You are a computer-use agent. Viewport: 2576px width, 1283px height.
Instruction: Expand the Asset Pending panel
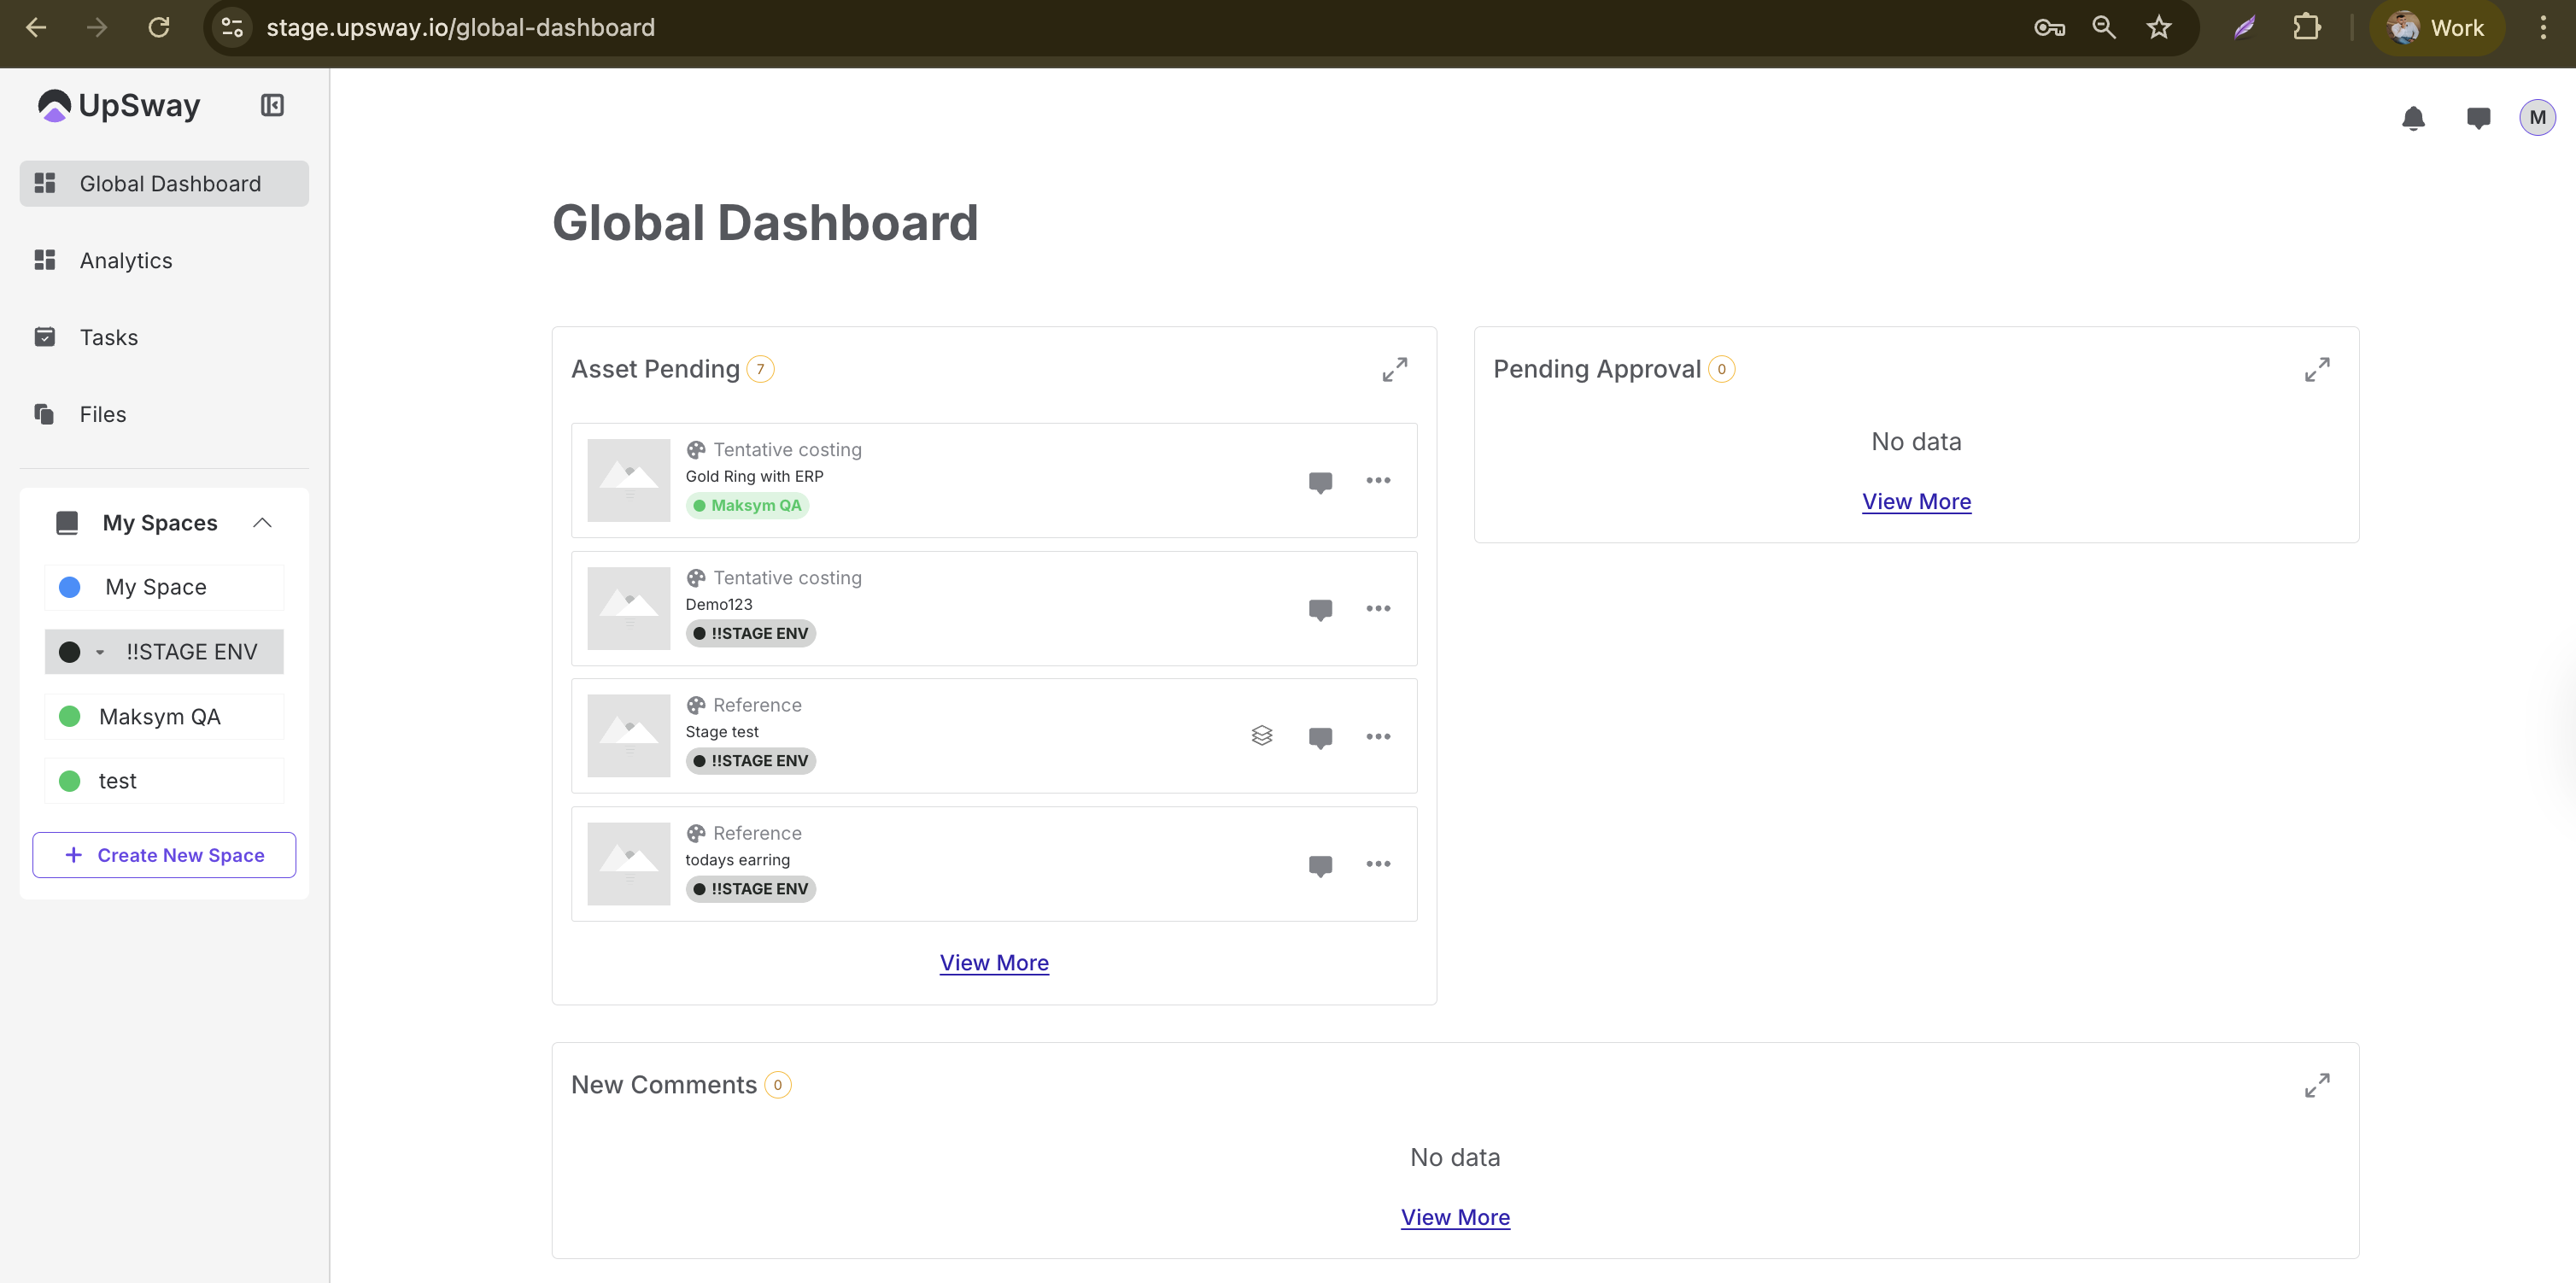pos(1394,370)
